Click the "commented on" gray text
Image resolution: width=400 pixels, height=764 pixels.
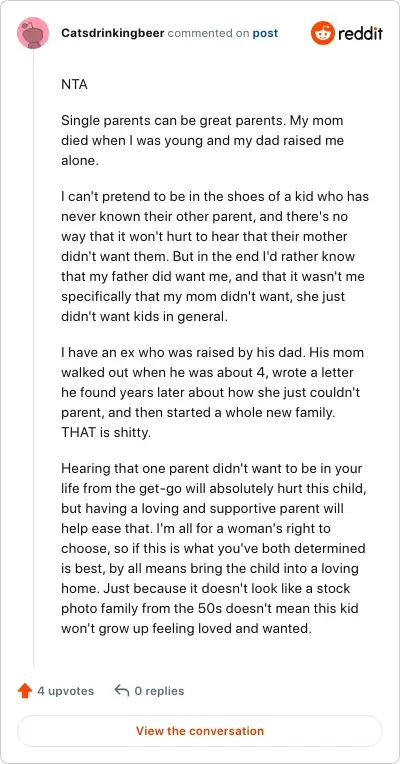coord(209,33)
